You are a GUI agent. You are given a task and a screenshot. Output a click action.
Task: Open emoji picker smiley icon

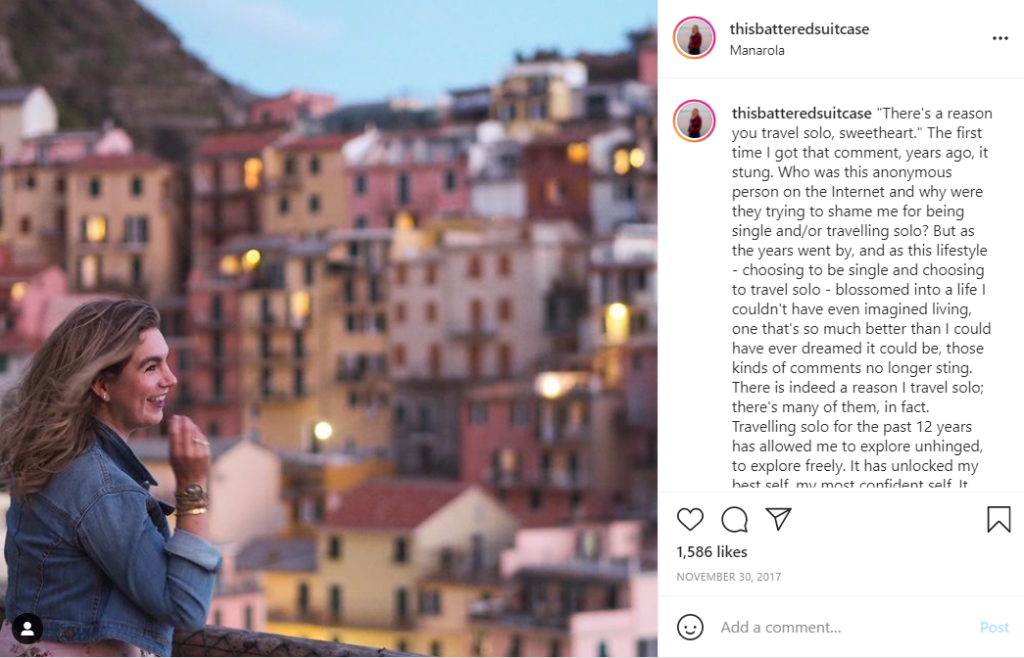(690, 627)
